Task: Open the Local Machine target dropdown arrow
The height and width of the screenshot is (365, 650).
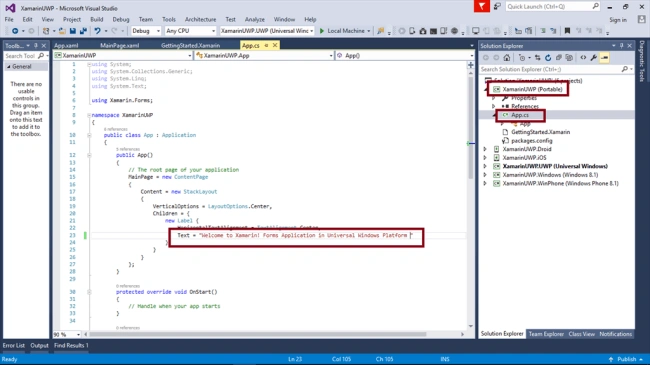Action: (369, 31)
